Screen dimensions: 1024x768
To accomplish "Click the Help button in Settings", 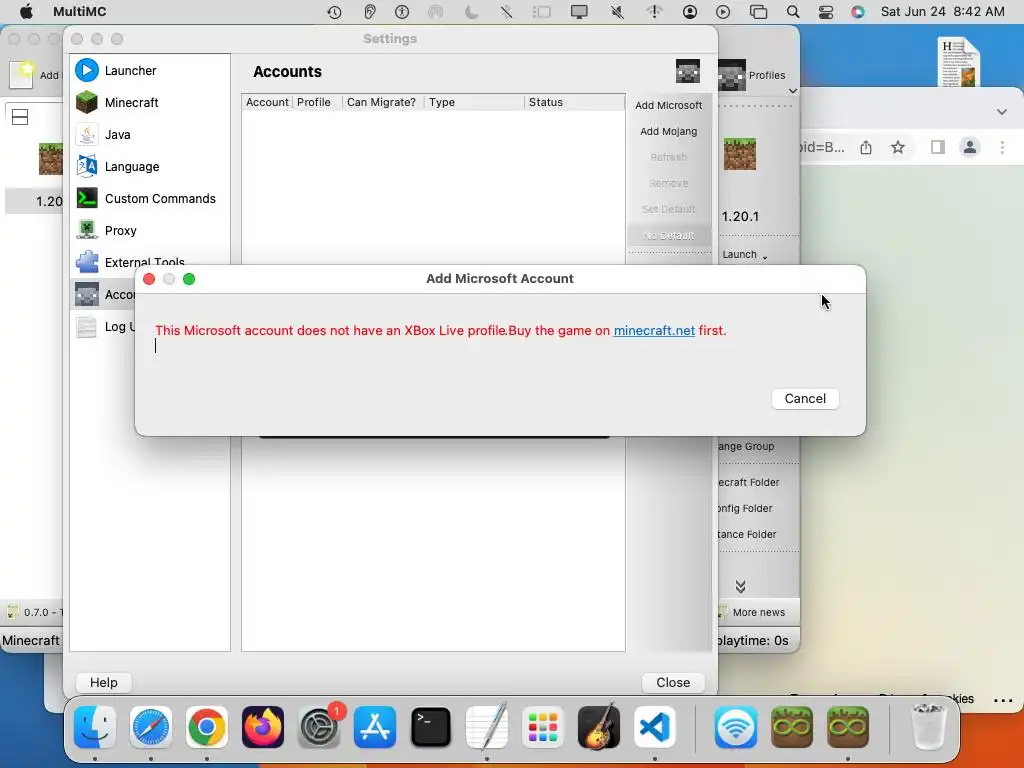I will 104,682.
